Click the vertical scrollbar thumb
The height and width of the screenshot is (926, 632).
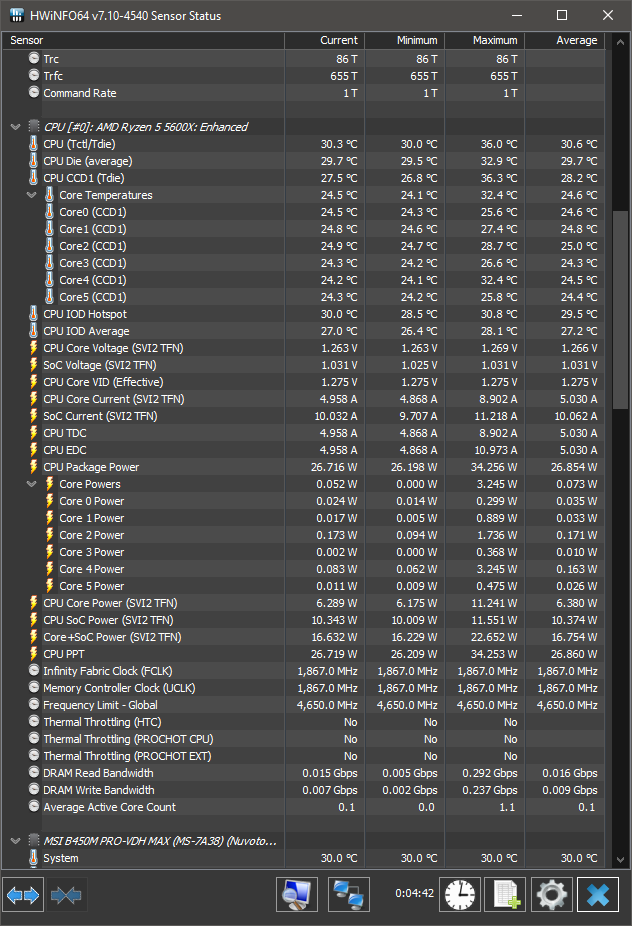click(620, 309)
